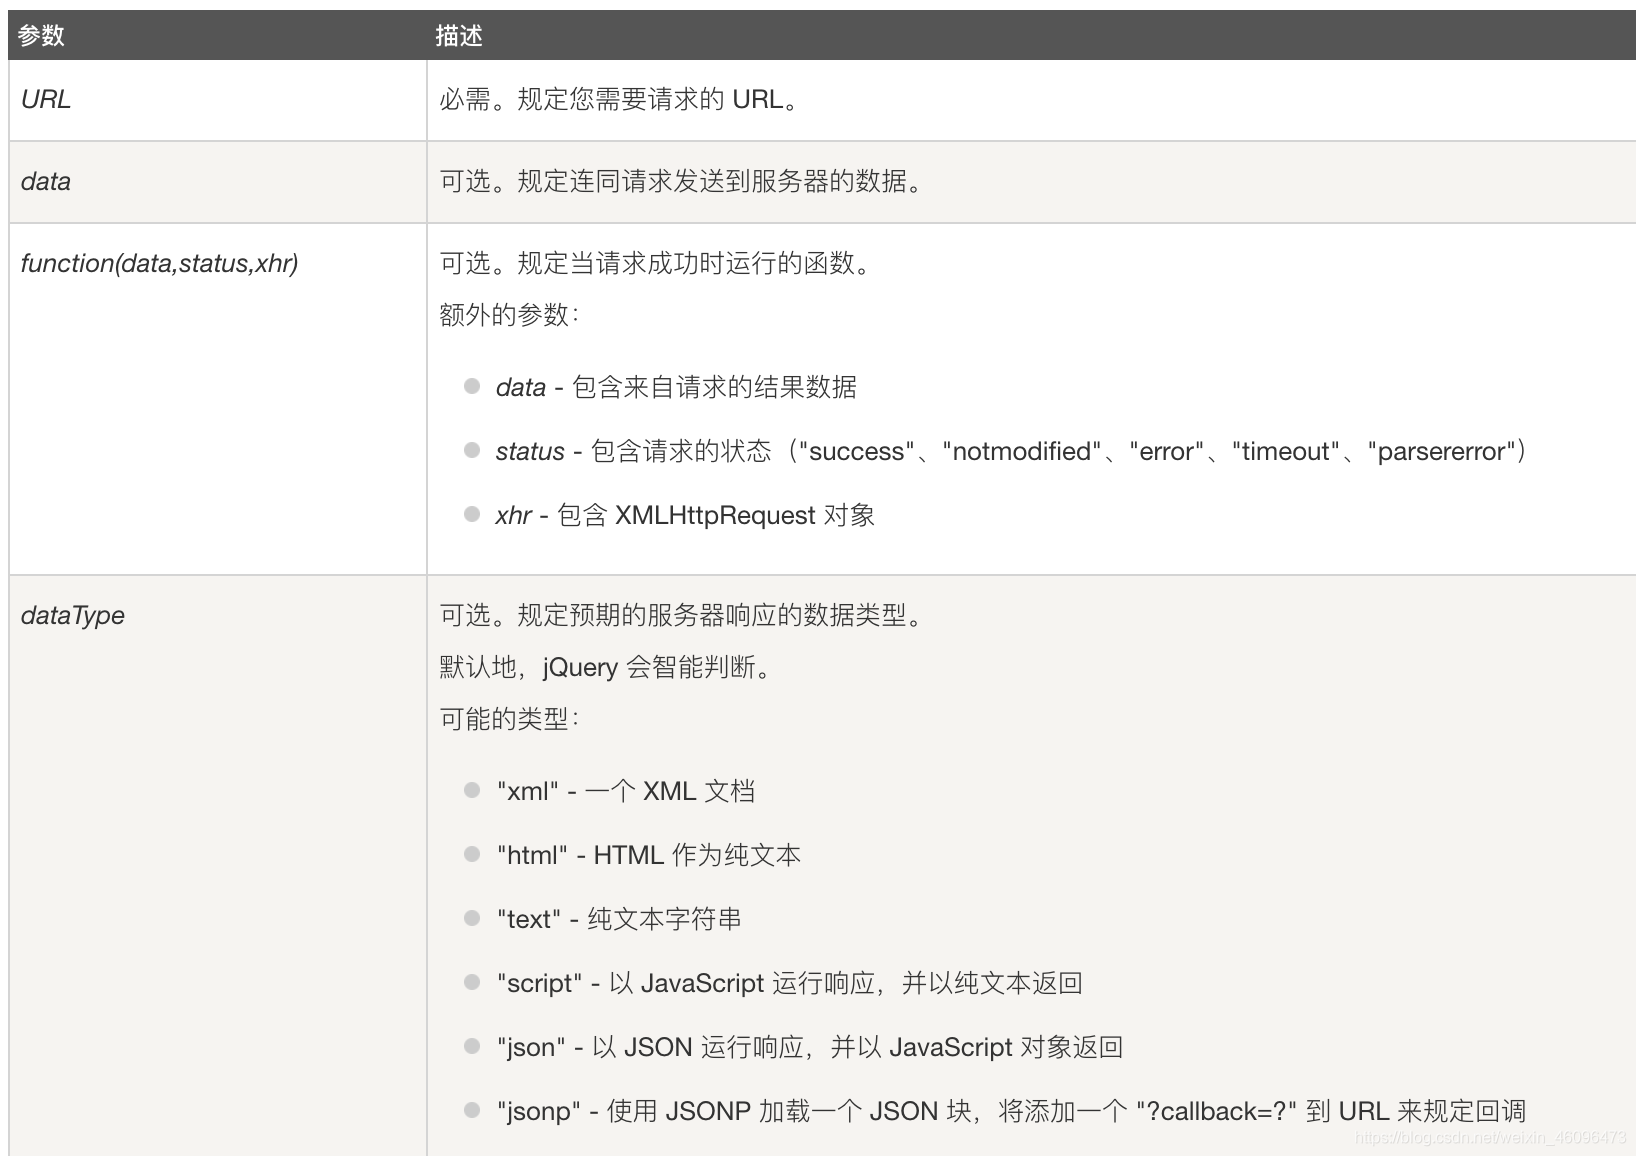Select the URL parameter cell
This screenshot has height=1156, width=1636.
(218, 100)
